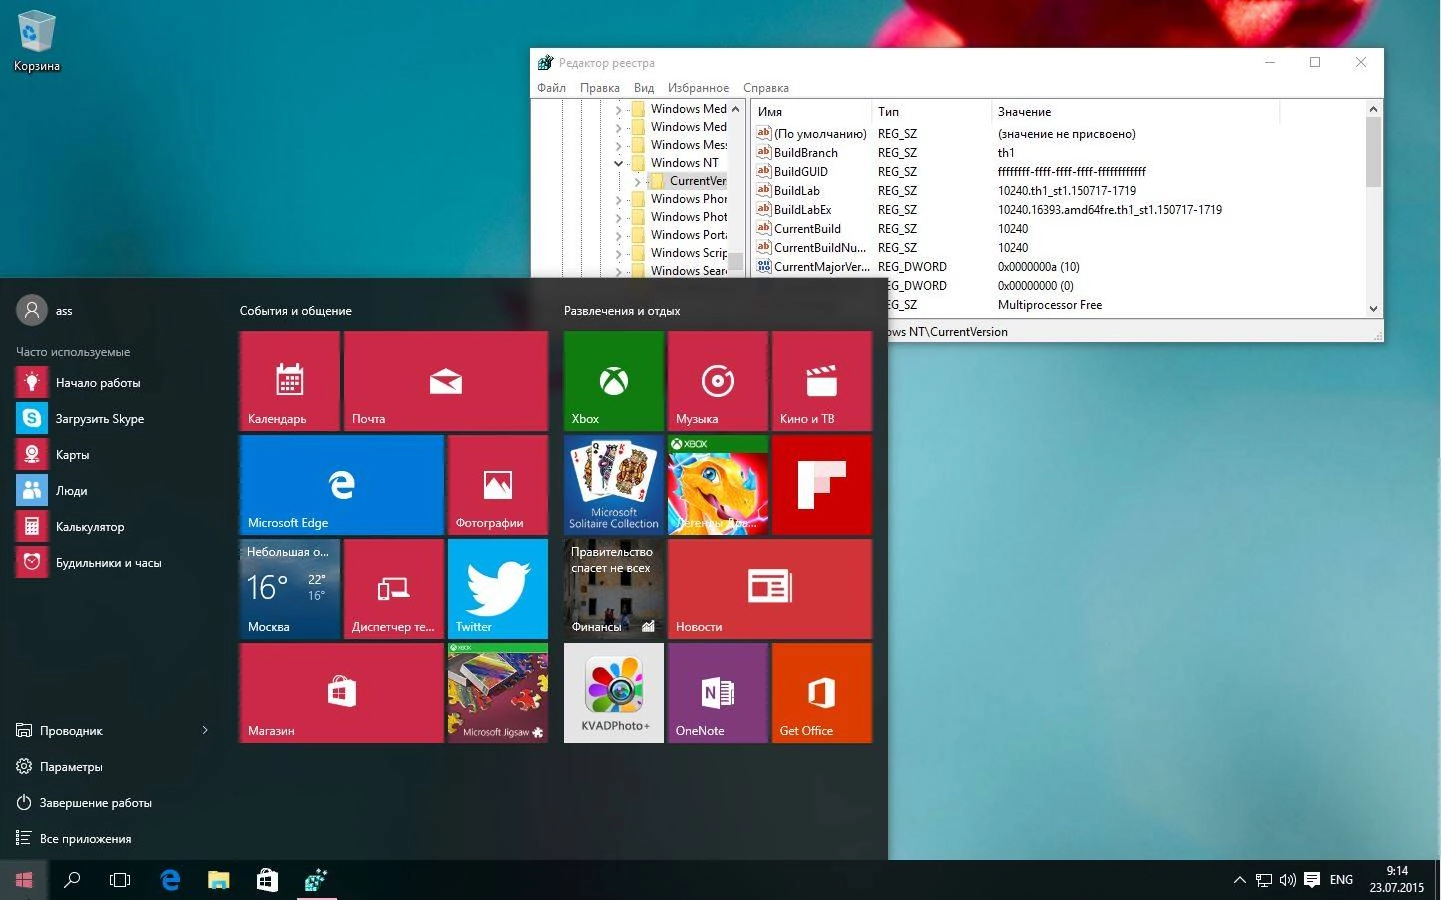This screenshot has width=1441, height=900.
Task: Open the Calendar tile (Календарь)
Action: tap(290, 381)
